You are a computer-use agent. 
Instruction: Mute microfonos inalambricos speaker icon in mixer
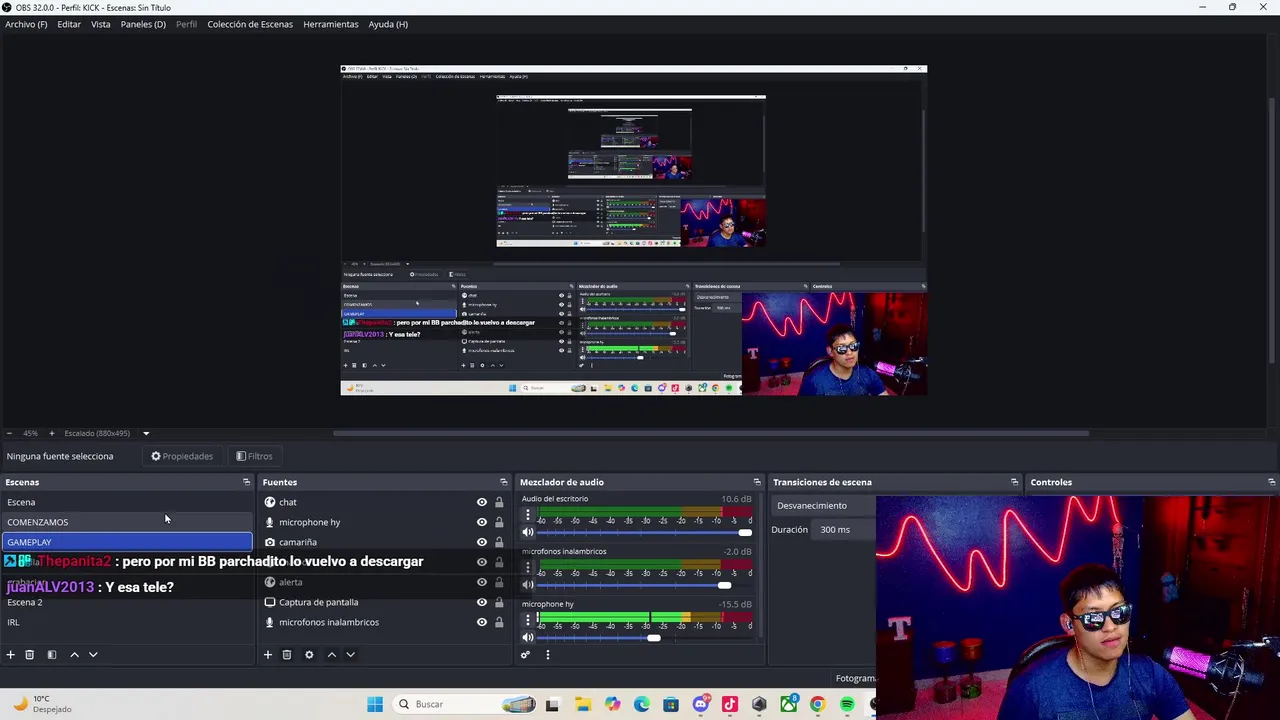click(528, 585)
